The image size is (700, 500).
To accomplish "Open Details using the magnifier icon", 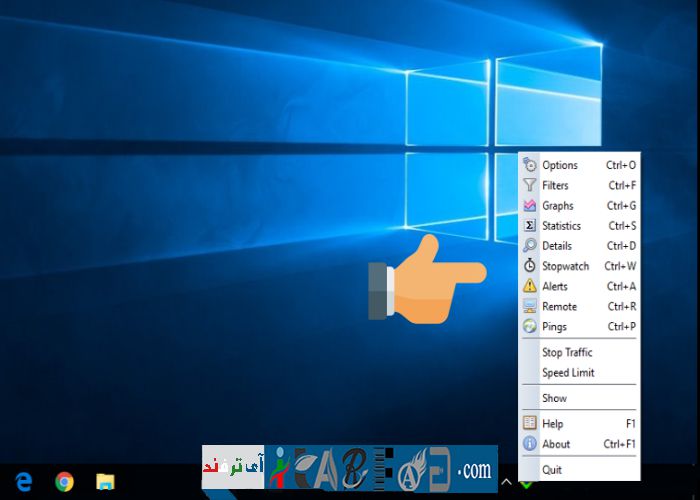I will coord(530,246).
